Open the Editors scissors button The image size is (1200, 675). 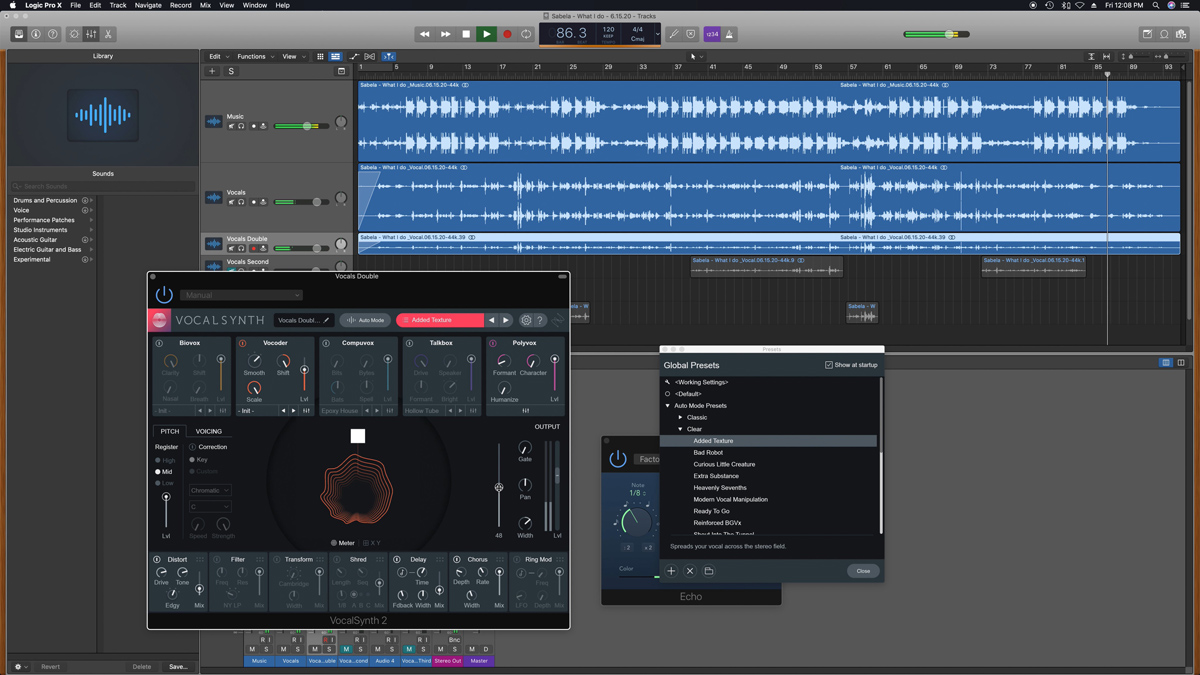click(109, 34)
